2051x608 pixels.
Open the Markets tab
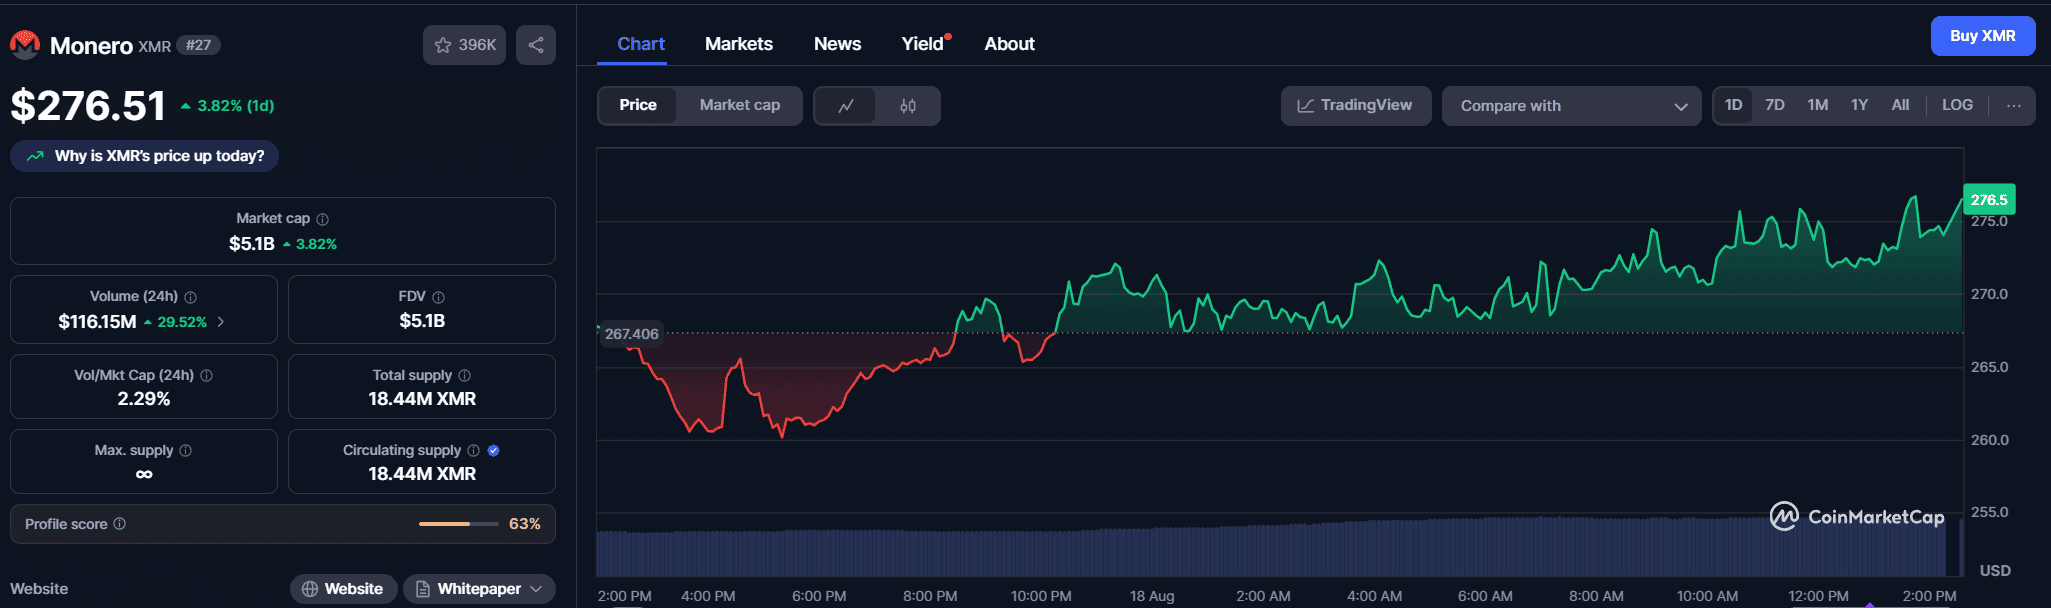pyautogui.click(x=738, y=44)
